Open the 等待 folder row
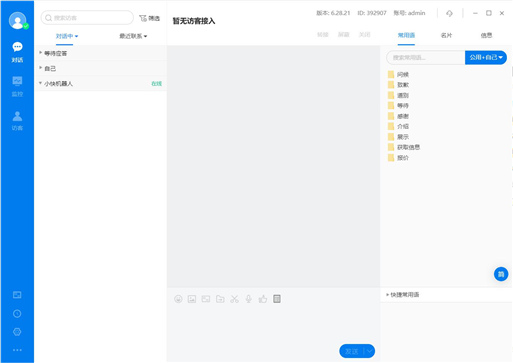 (398, 105)
